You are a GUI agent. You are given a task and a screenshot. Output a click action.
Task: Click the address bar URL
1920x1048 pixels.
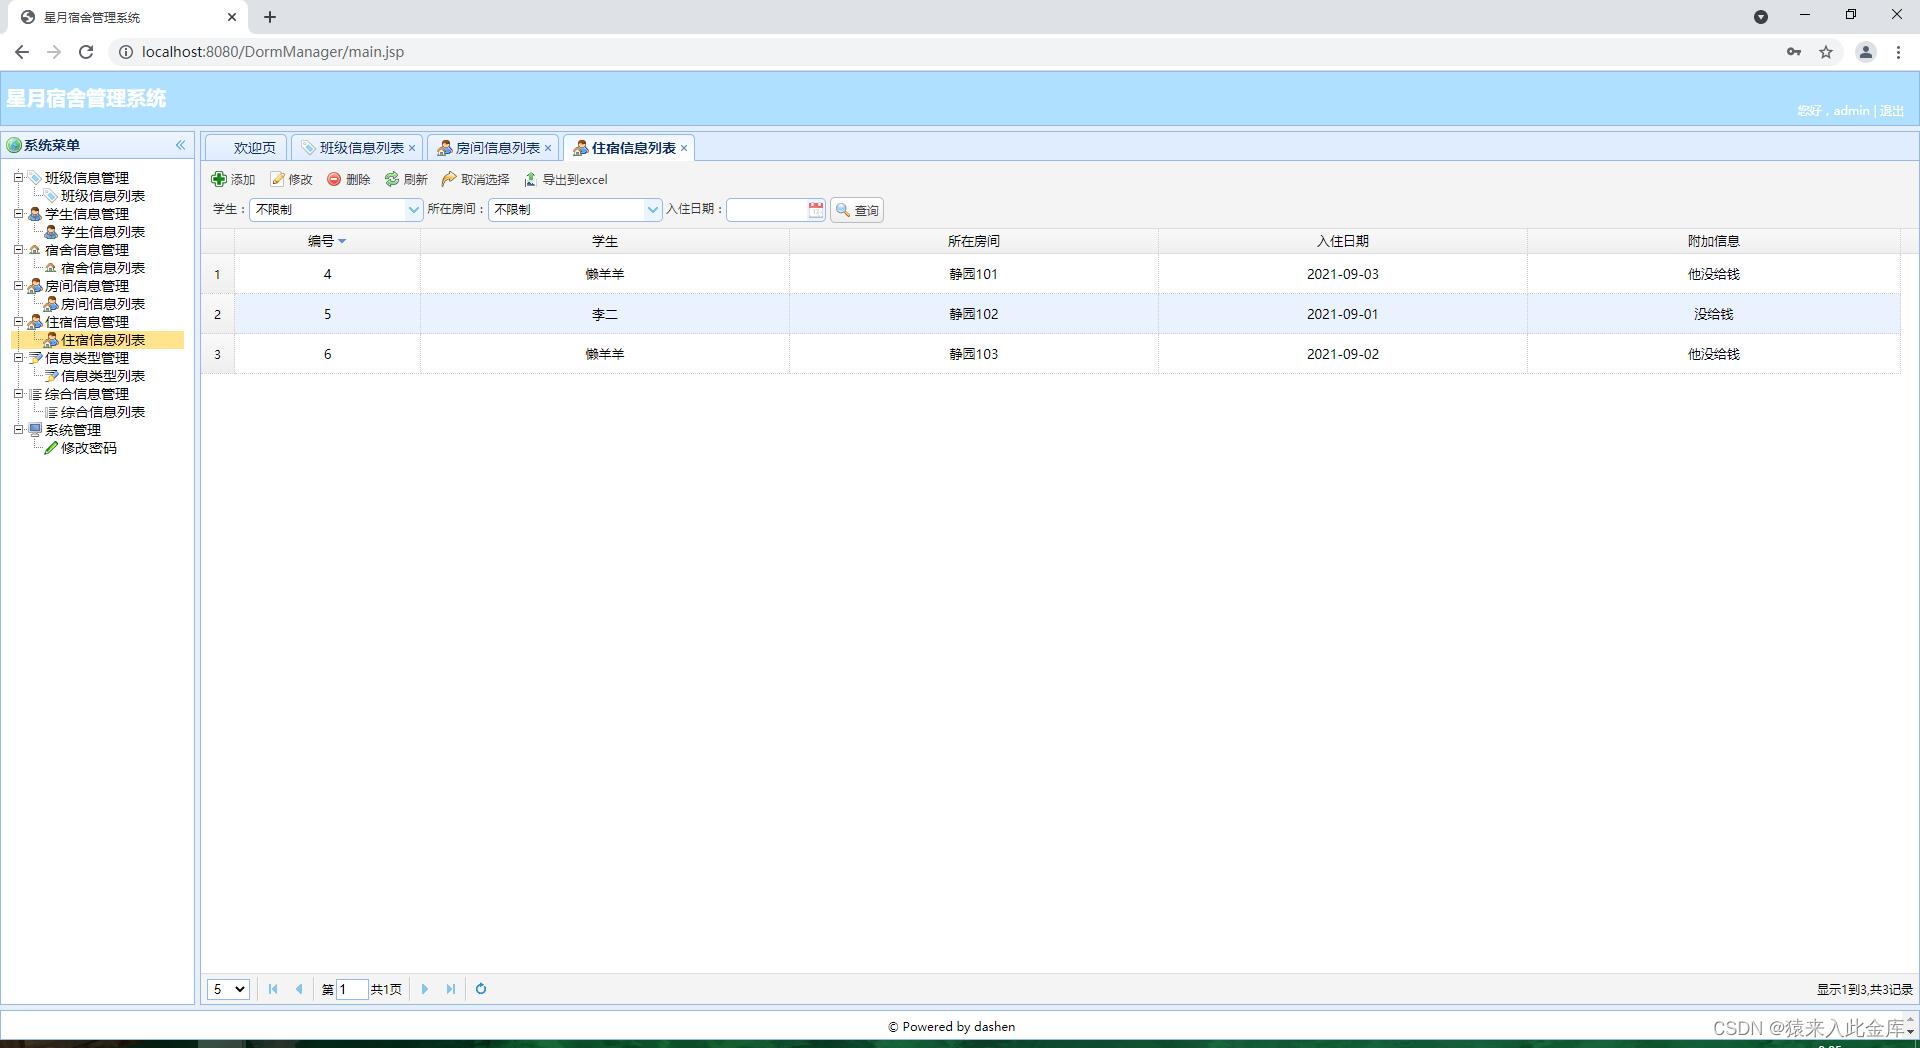coord(273,52)
